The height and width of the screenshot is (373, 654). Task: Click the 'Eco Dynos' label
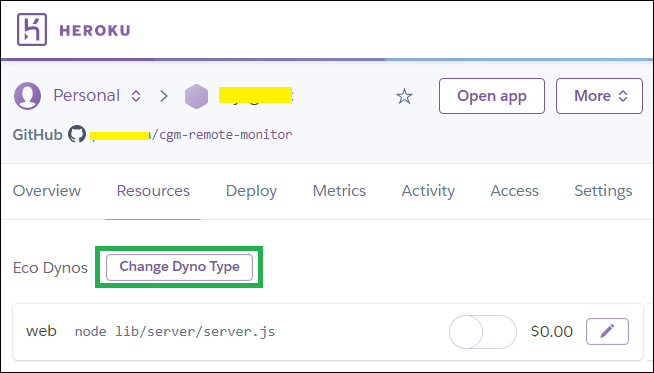coord(50,268)
